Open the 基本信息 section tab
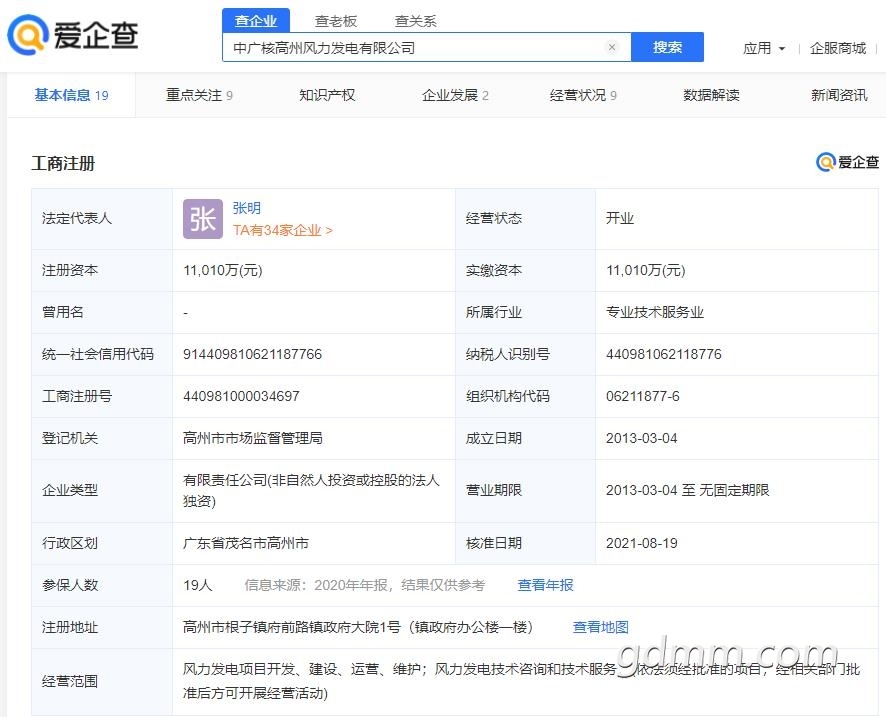This screenshot has width=886, height=717. (71, 95)
